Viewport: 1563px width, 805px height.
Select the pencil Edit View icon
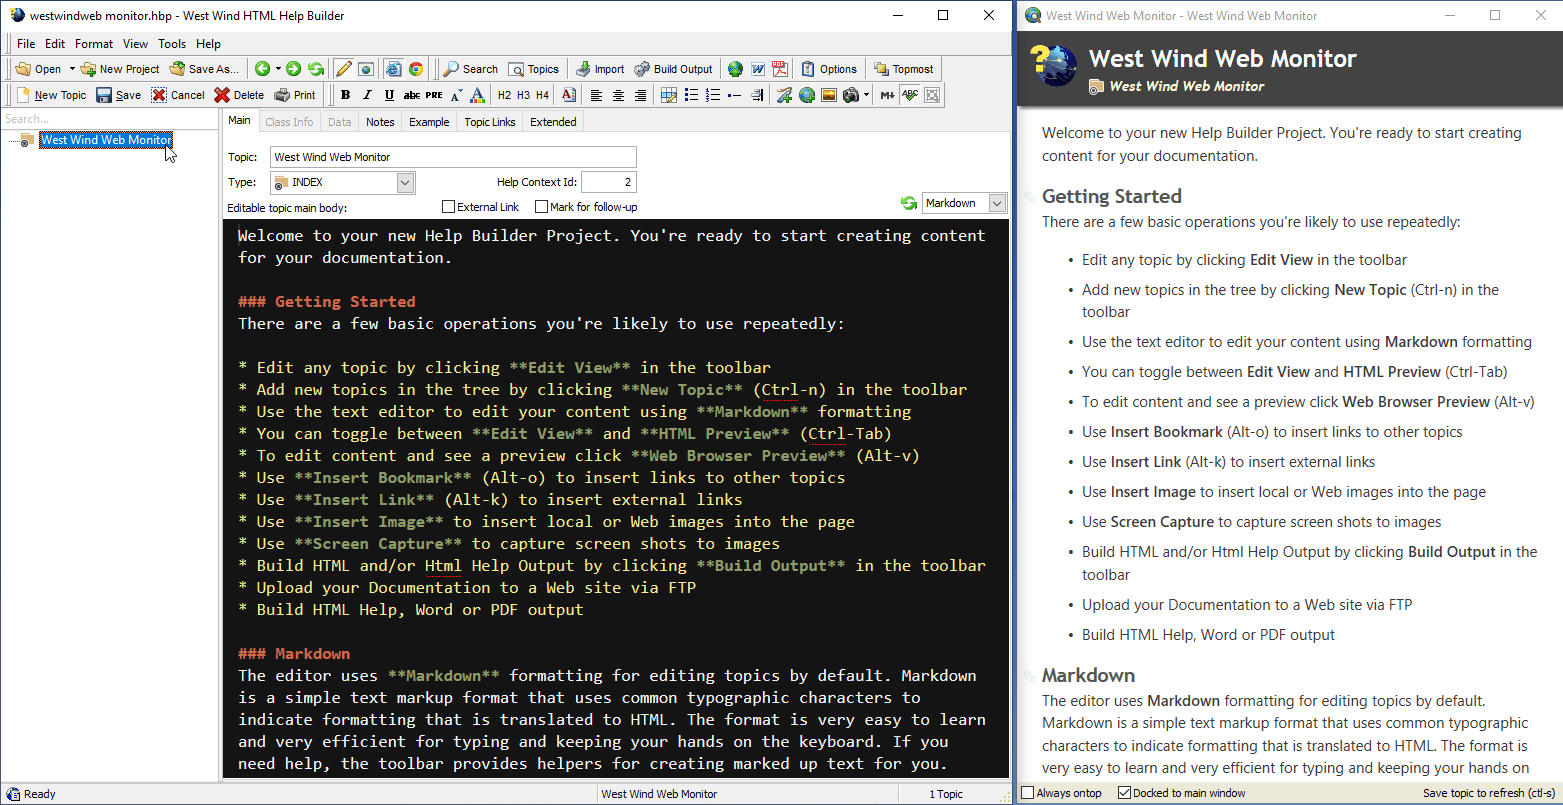pyautogui.click(x=344, y=69)
